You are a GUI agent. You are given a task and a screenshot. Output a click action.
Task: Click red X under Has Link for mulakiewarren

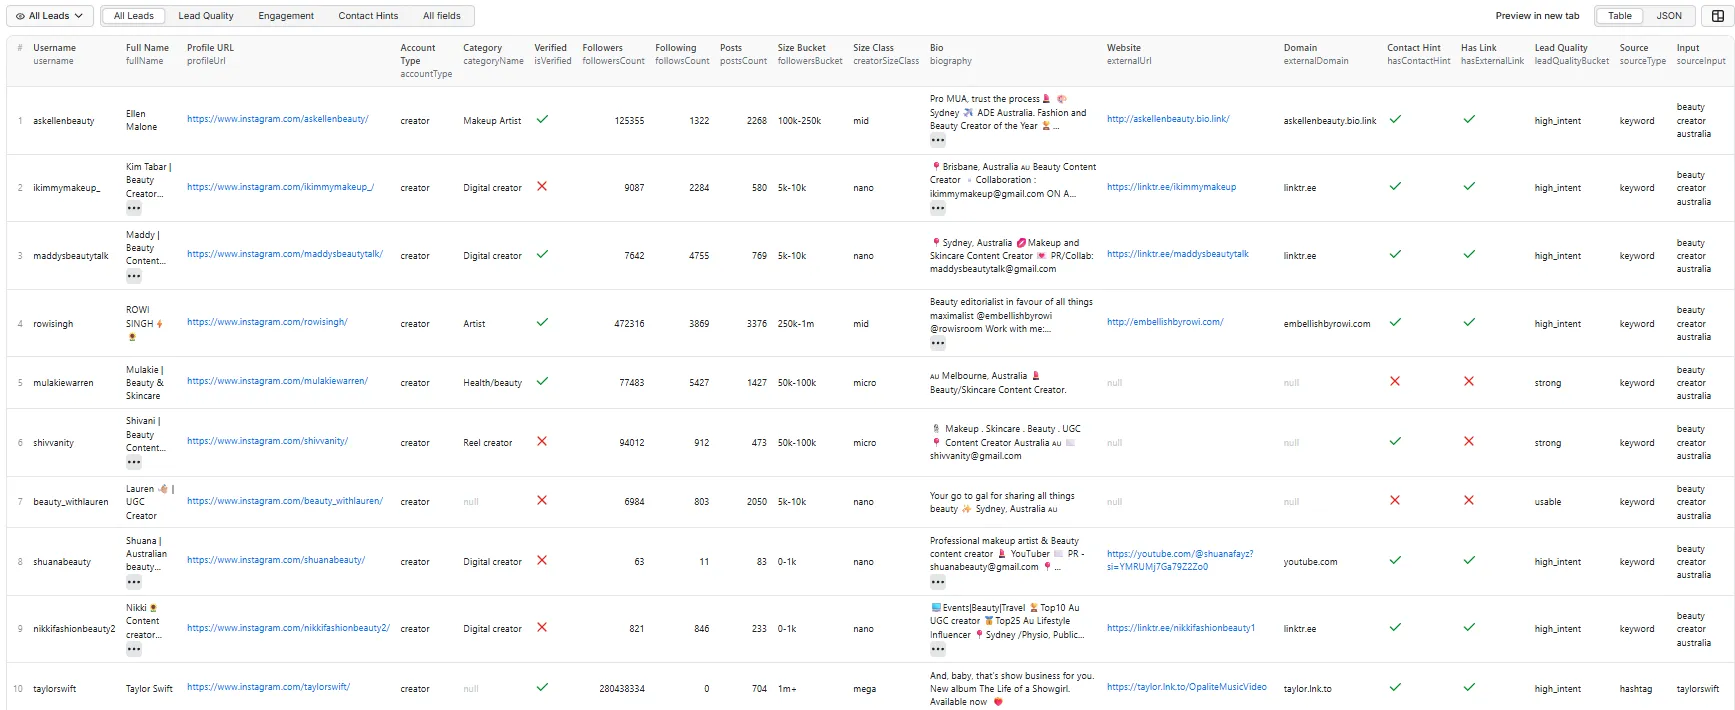tap(1469, 381)
